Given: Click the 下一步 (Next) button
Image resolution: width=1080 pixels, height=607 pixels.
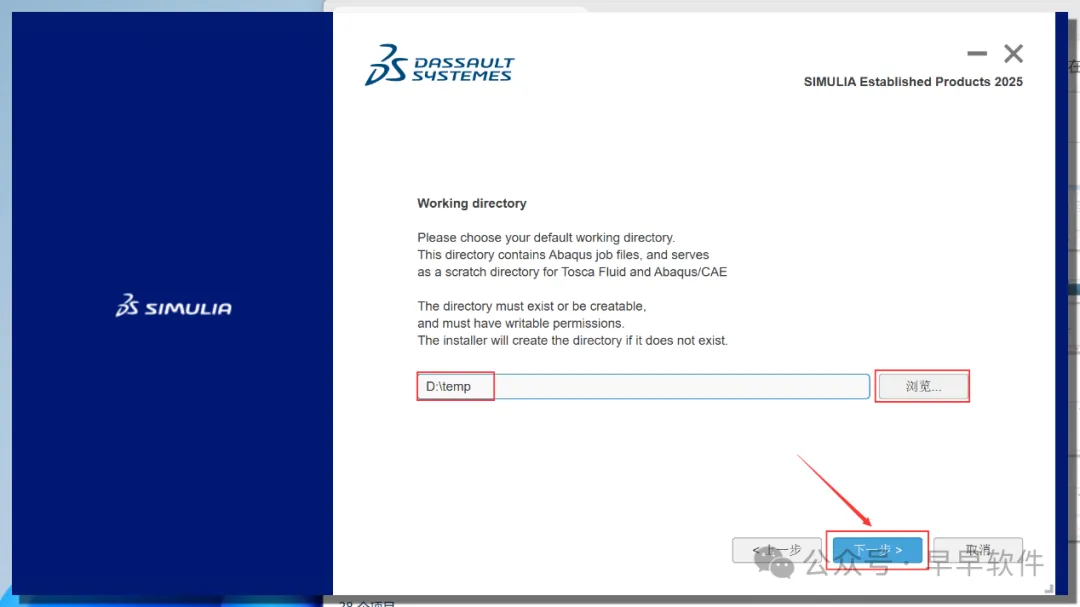Looking at the screenshot, I should [x=877, y=550].
